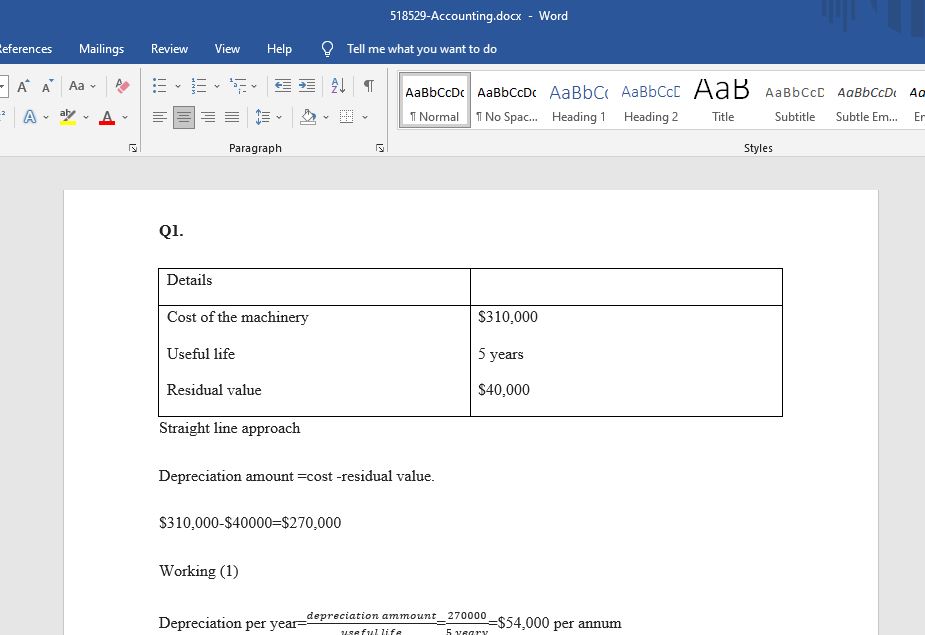
Task: Switch to the Mailings tab
Action: click(x=101, y=49)
